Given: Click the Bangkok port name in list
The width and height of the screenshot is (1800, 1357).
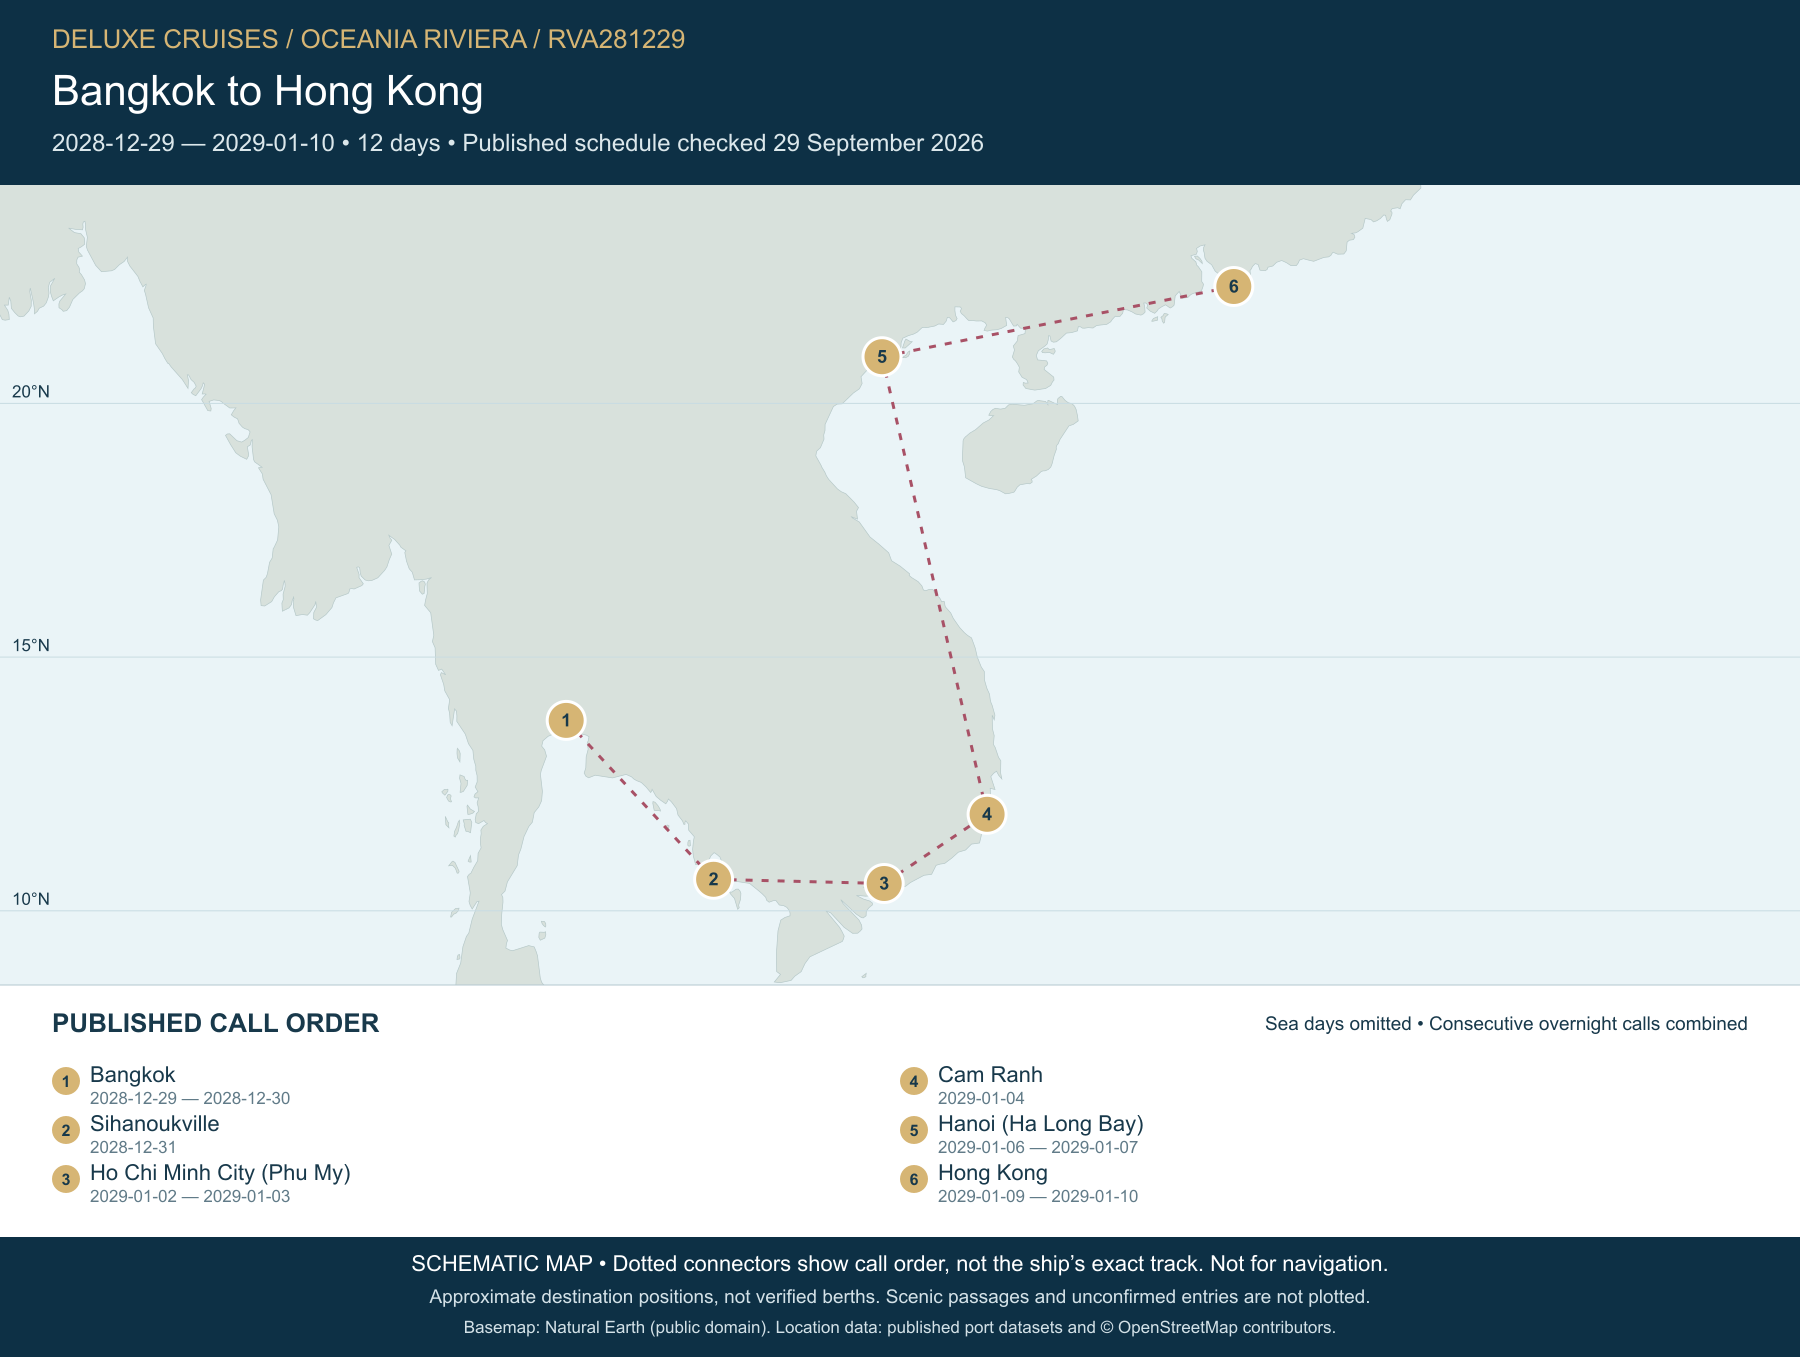Looking at the screenshot, I should 133,1075.
